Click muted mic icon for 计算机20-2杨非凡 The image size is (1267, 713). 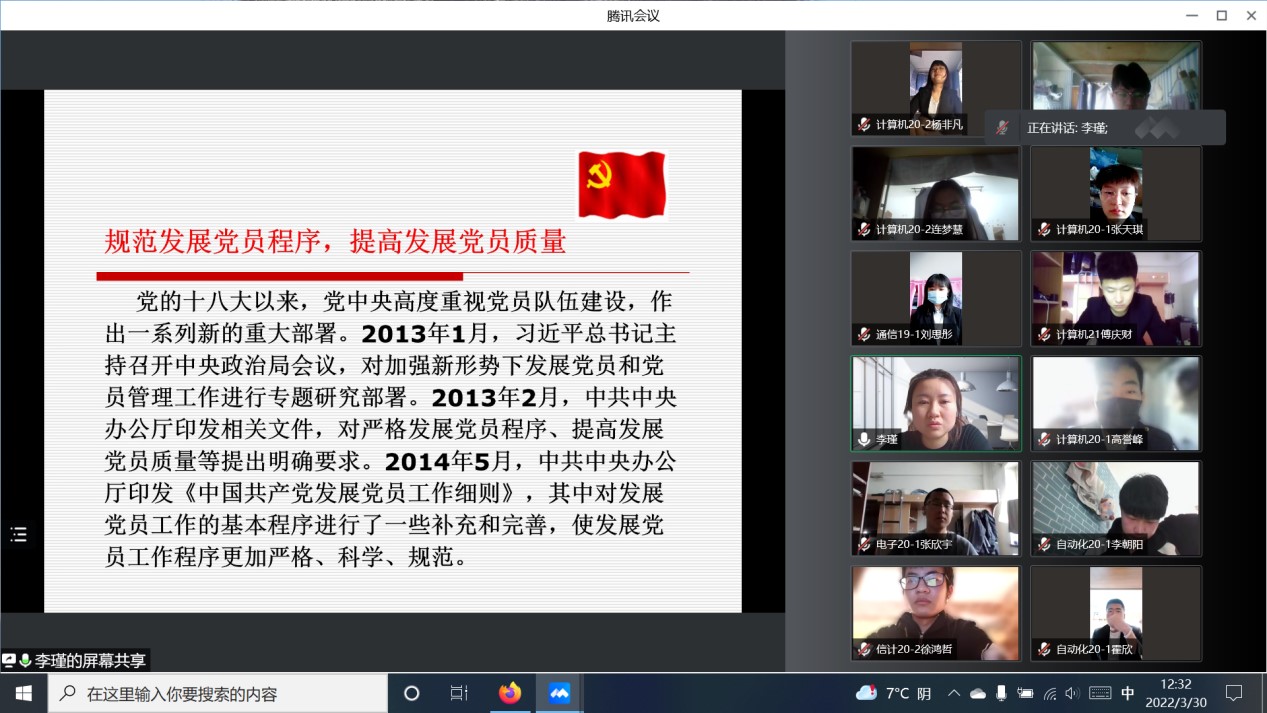point(864,125)
